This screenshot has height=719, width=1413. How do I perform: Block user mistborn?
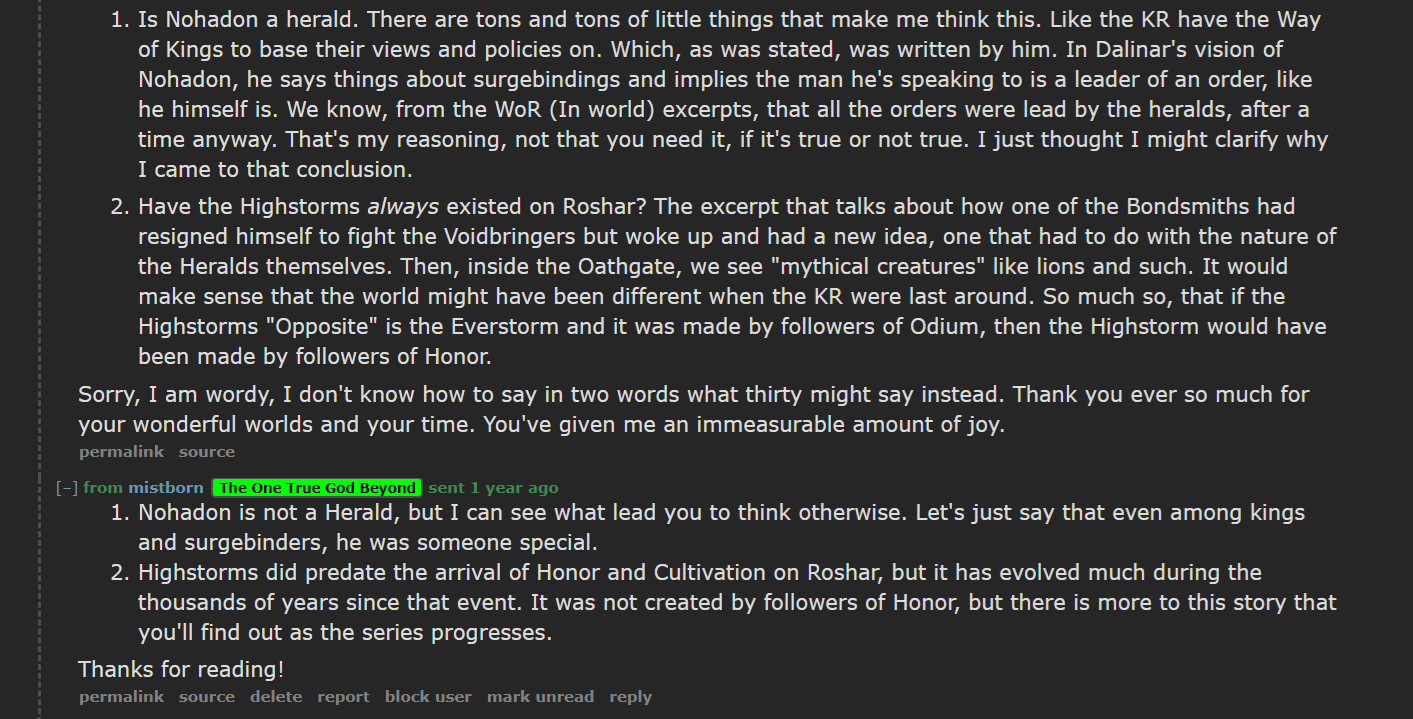click(x=428, y=697)
